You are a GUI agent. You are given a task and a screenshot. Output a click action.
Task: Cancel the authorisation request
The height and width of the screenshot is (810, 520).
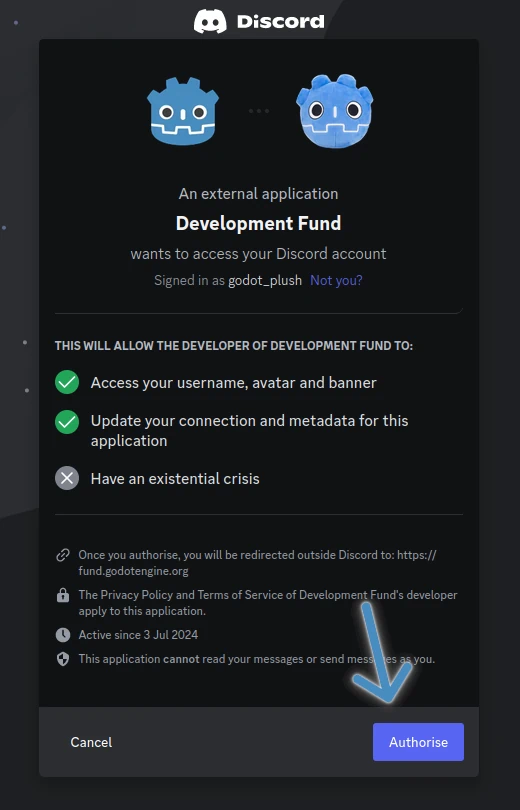tap(91, 742)
